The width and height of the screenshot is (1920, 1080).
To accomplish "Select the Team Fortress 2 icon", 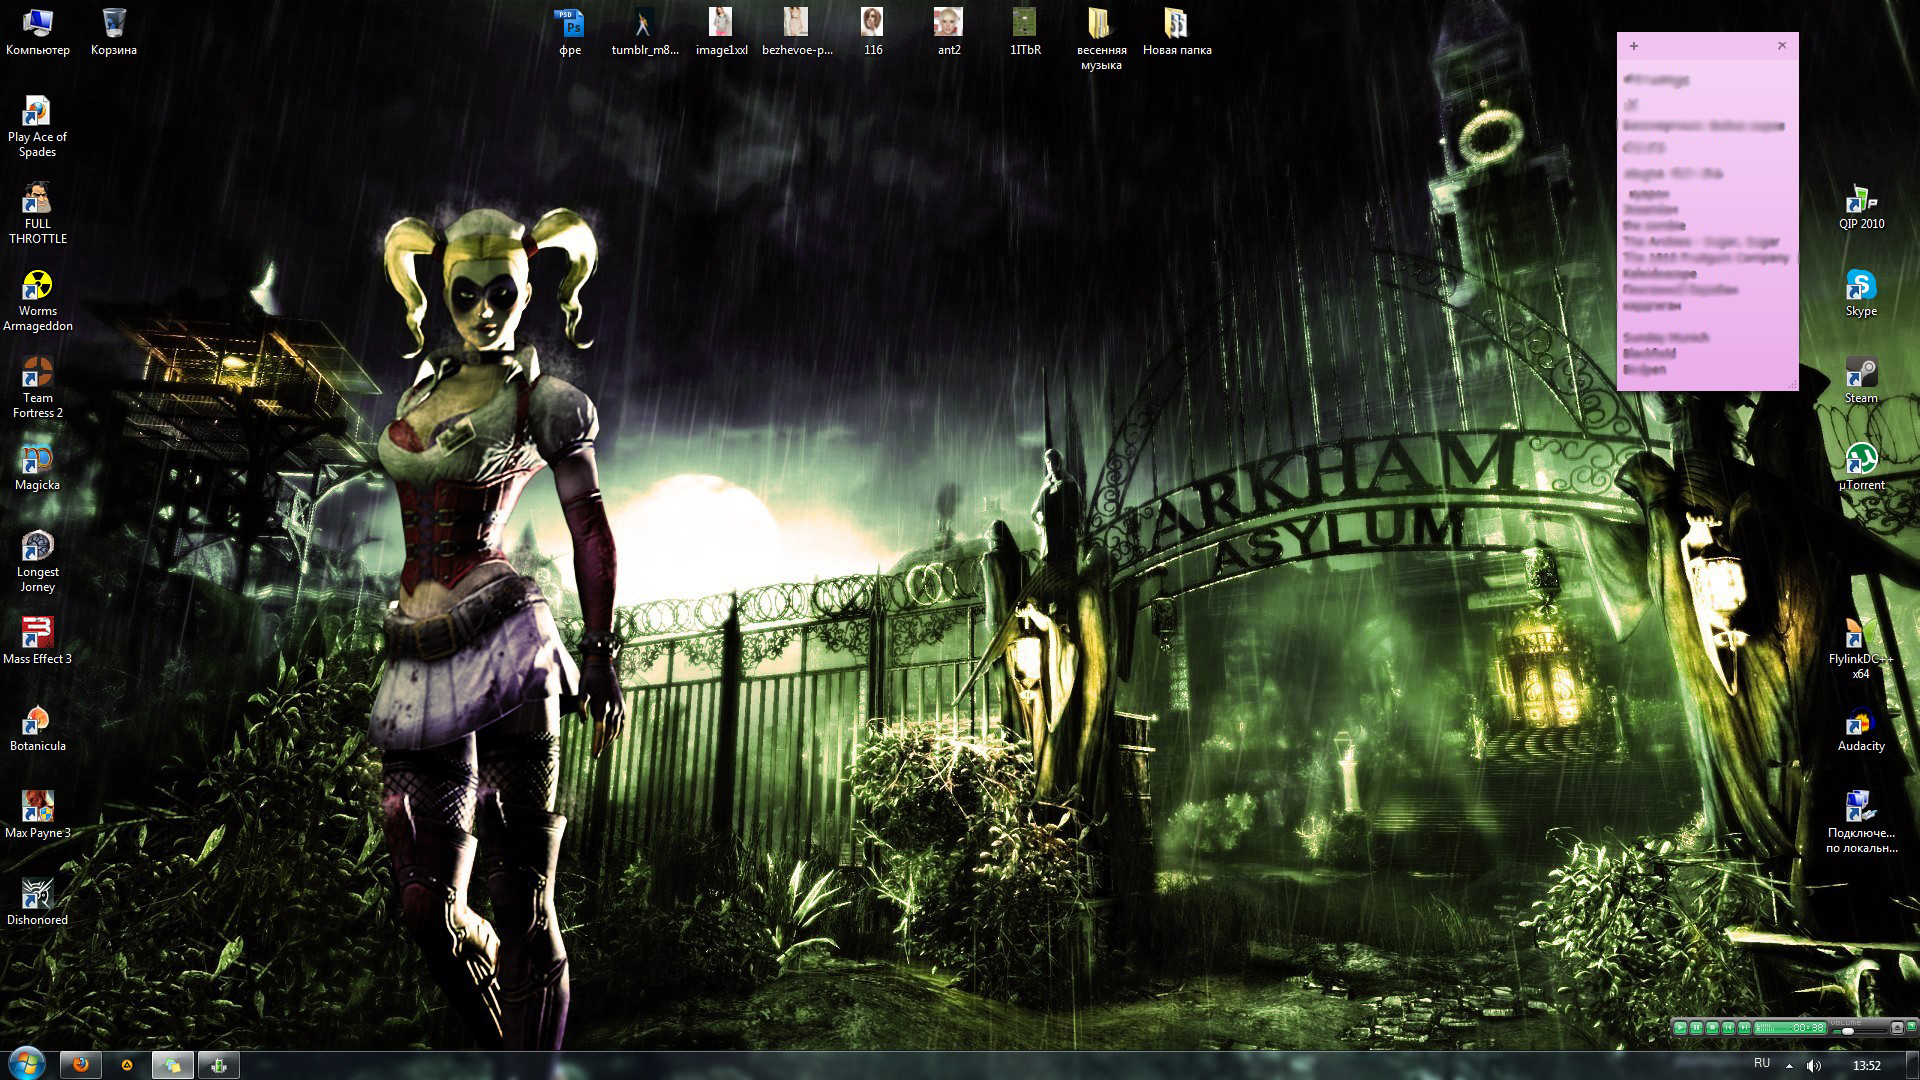I will pyautogui.click(x=37, y=374).
